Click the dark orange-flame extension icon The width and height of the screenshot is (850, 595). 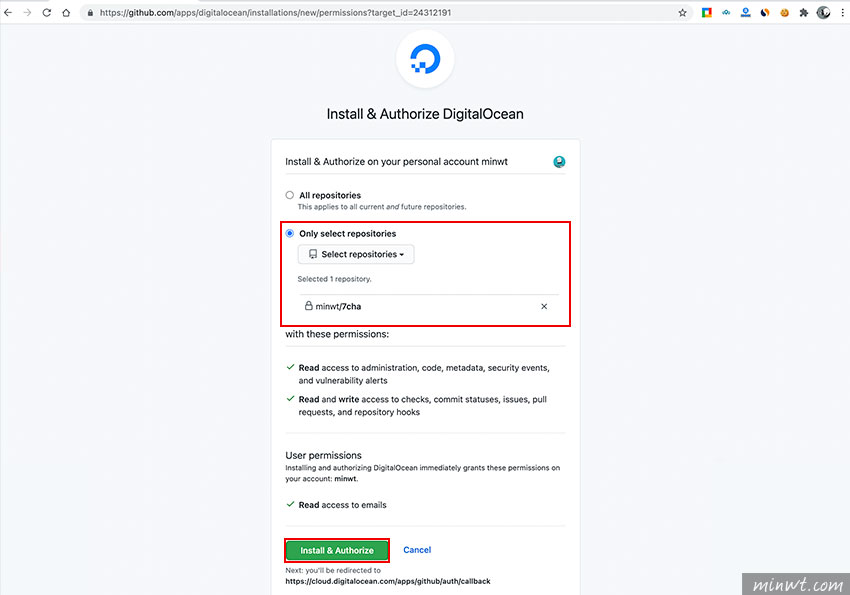pos(765,12)
